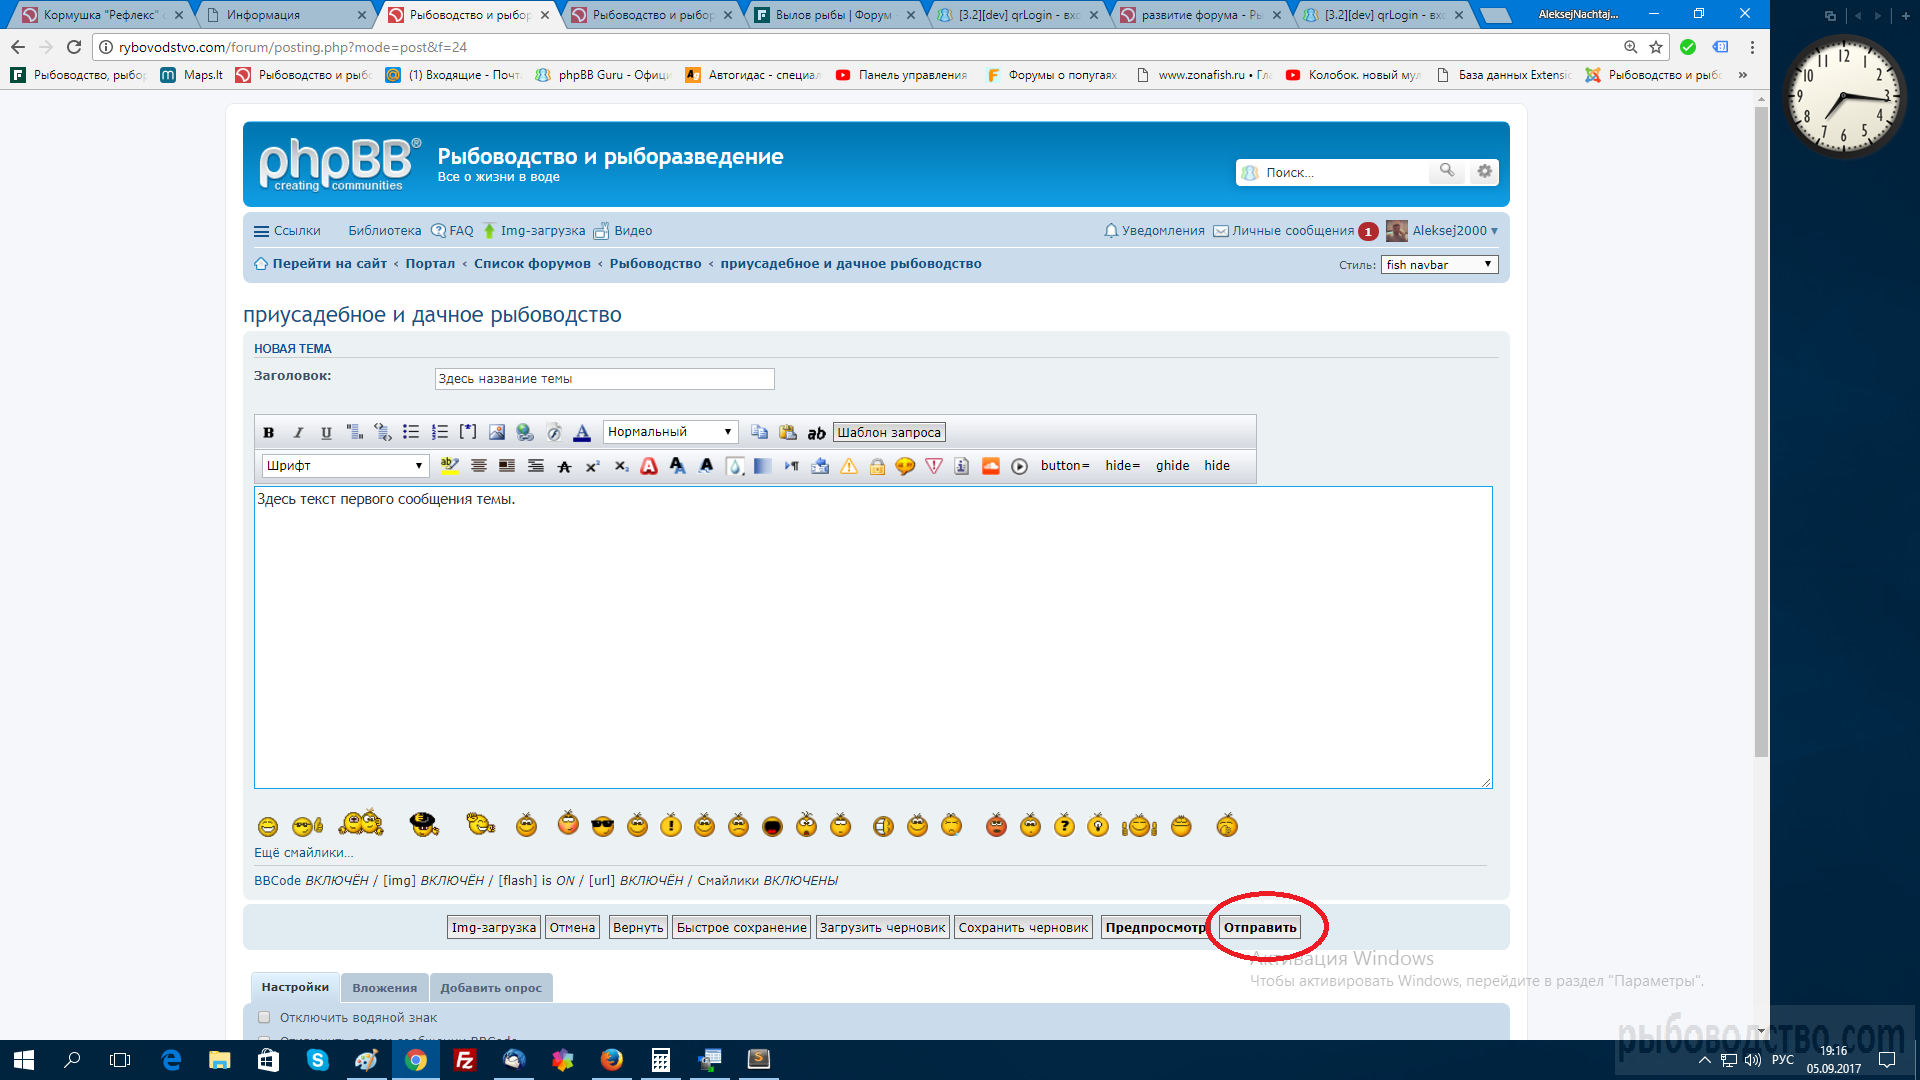Screen dimensions: 1920x1080
Task: Switch to the Настройки tab
Action: pos(295,987)
